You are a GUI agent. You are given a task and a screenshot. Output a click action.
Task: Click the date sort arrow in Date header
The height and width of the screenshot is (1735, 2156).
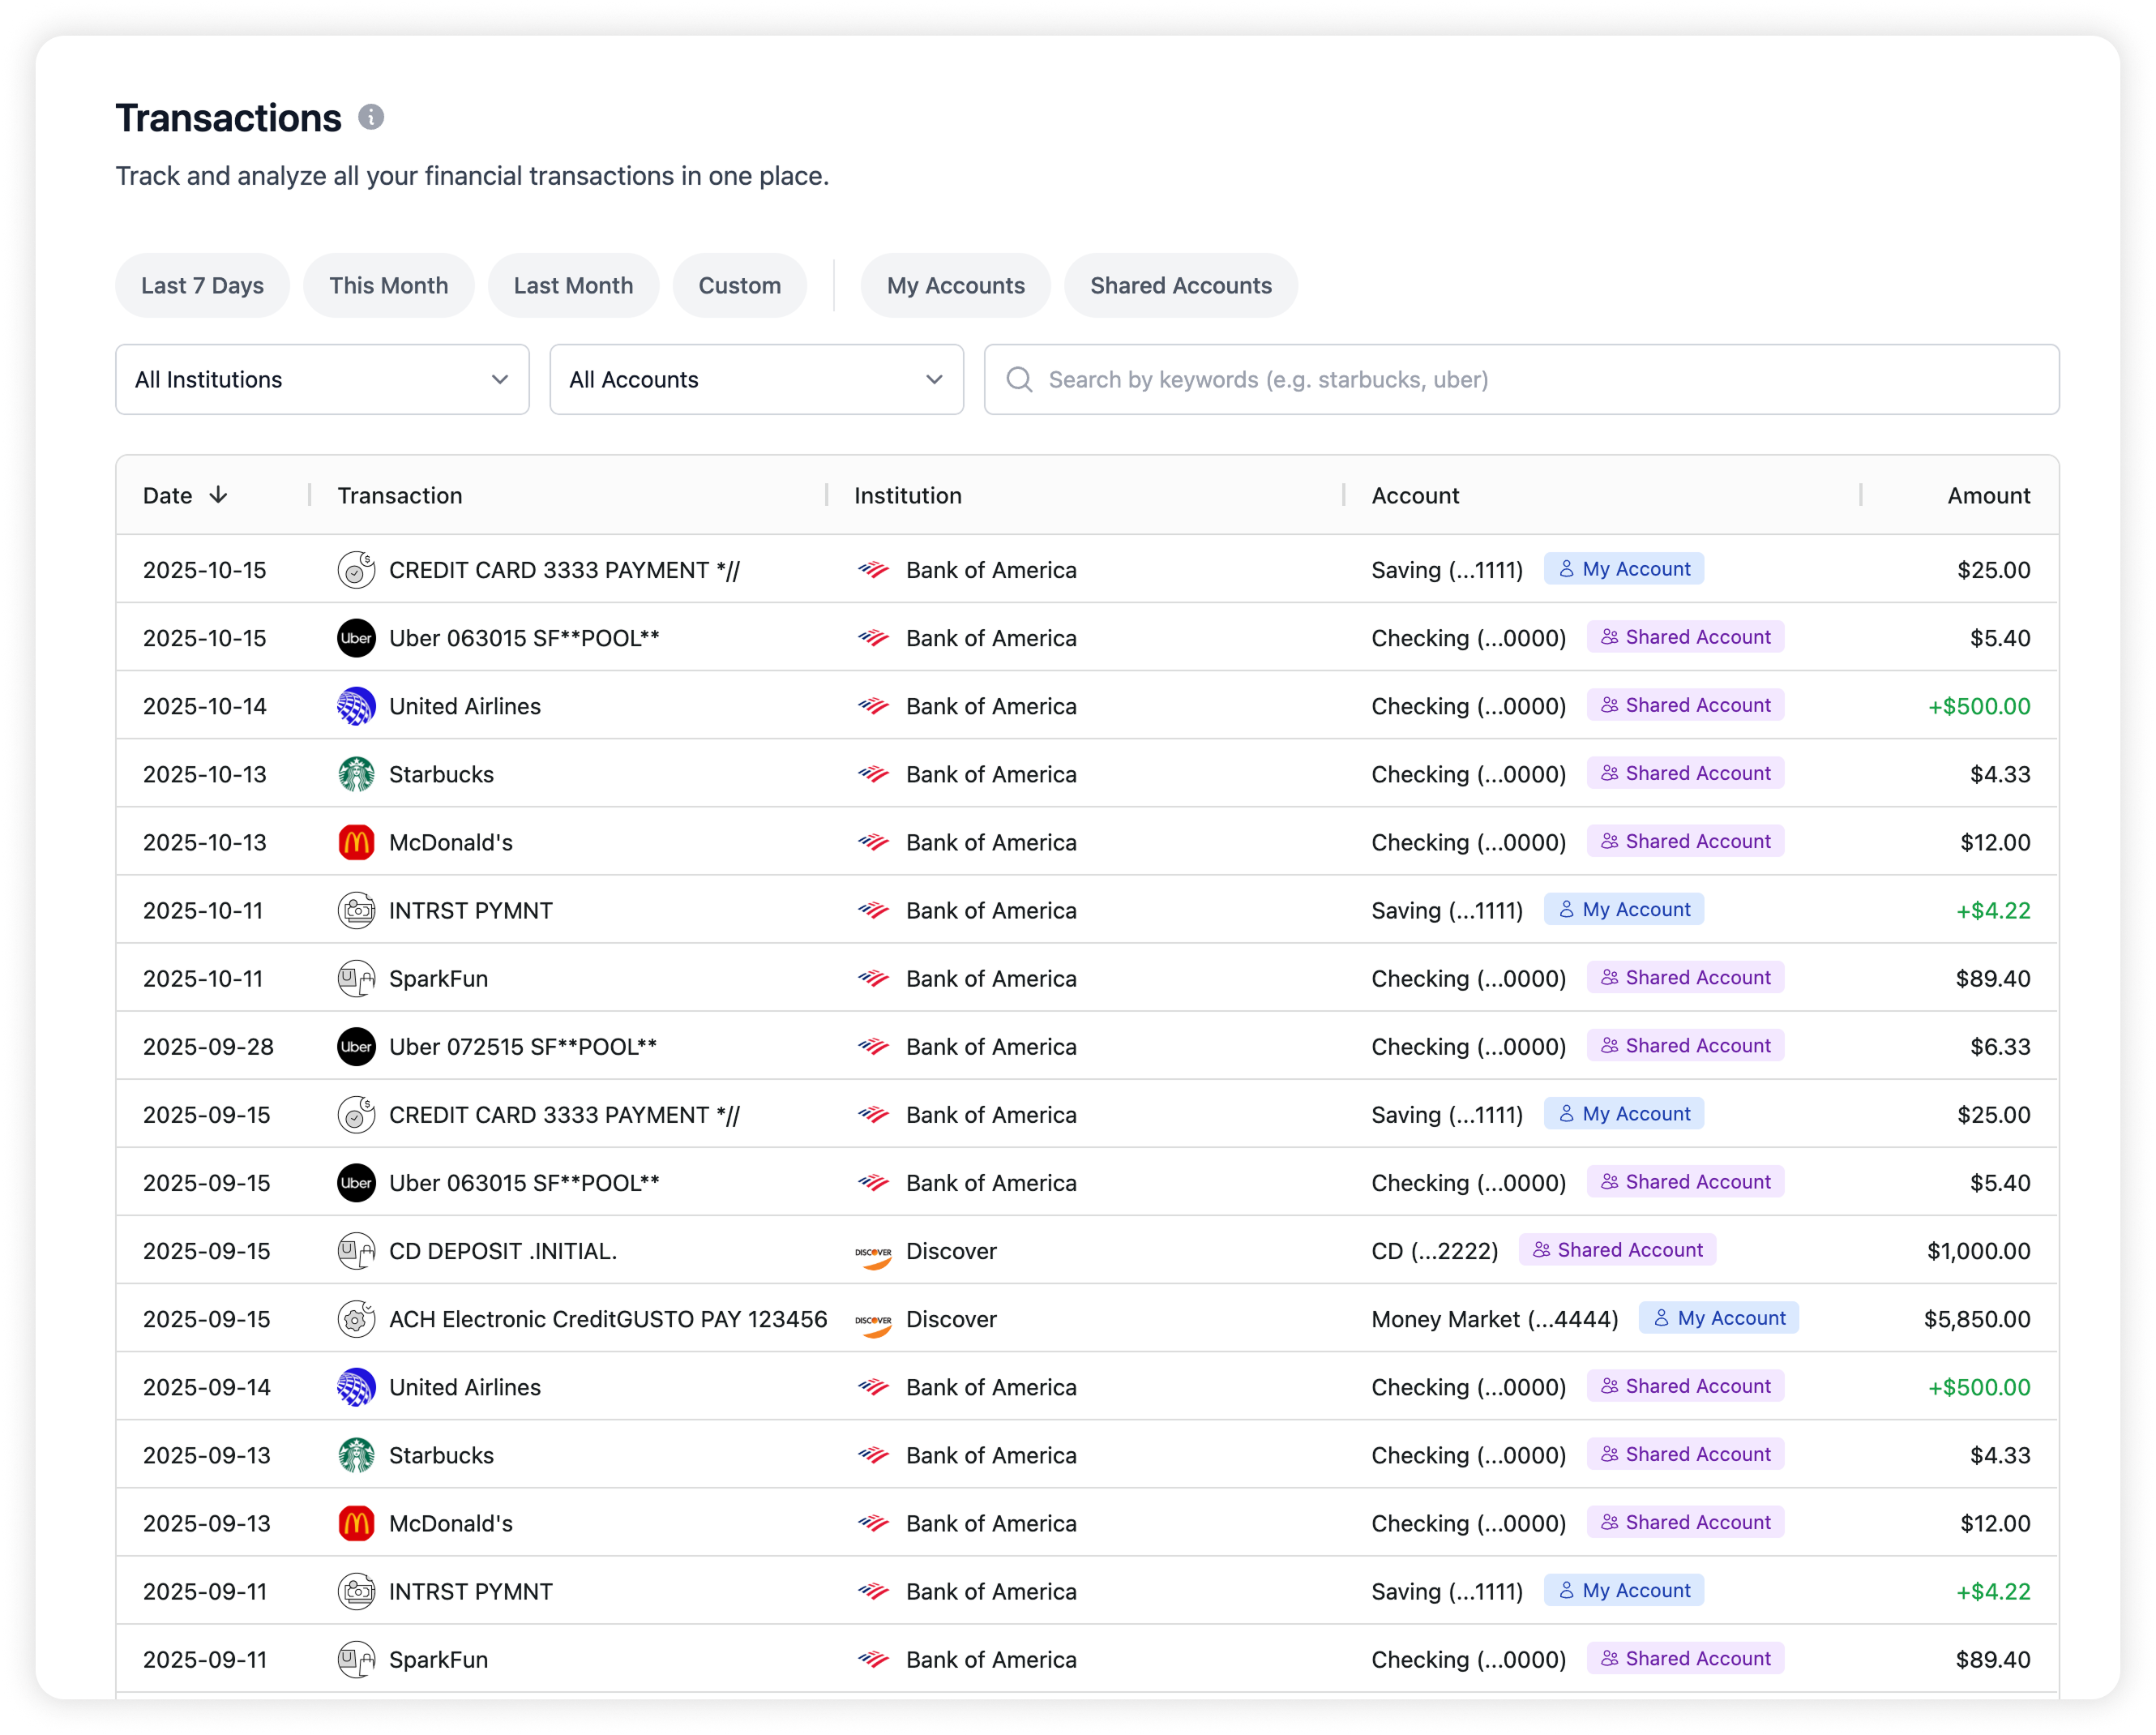218,495
